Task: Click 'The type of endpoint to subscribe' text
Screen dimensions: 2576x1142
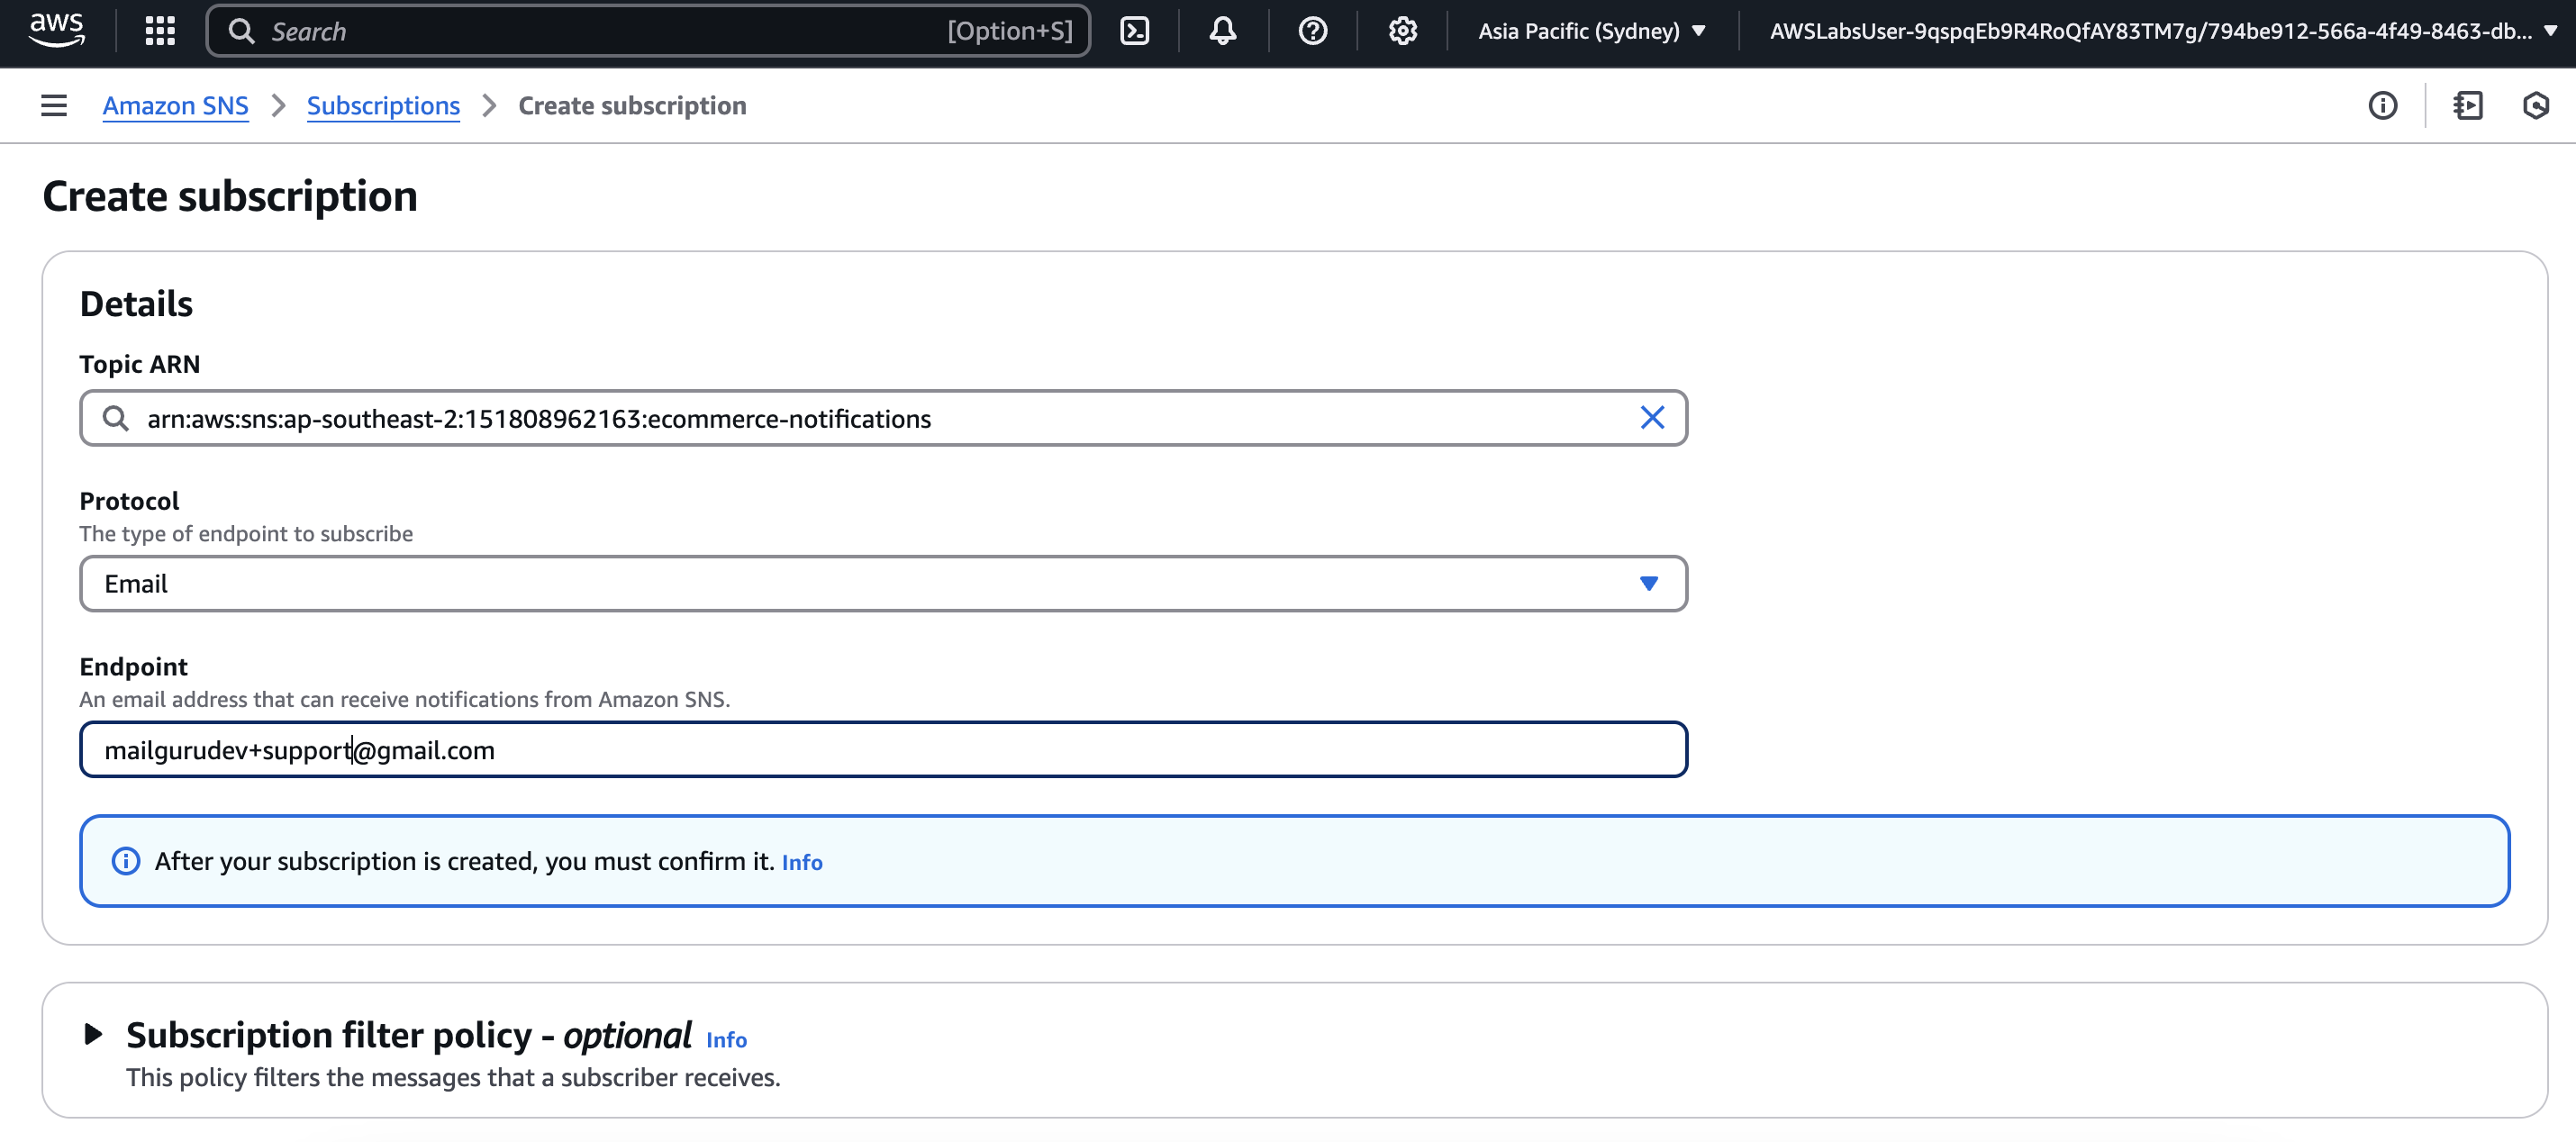Action: coord(246,534)
